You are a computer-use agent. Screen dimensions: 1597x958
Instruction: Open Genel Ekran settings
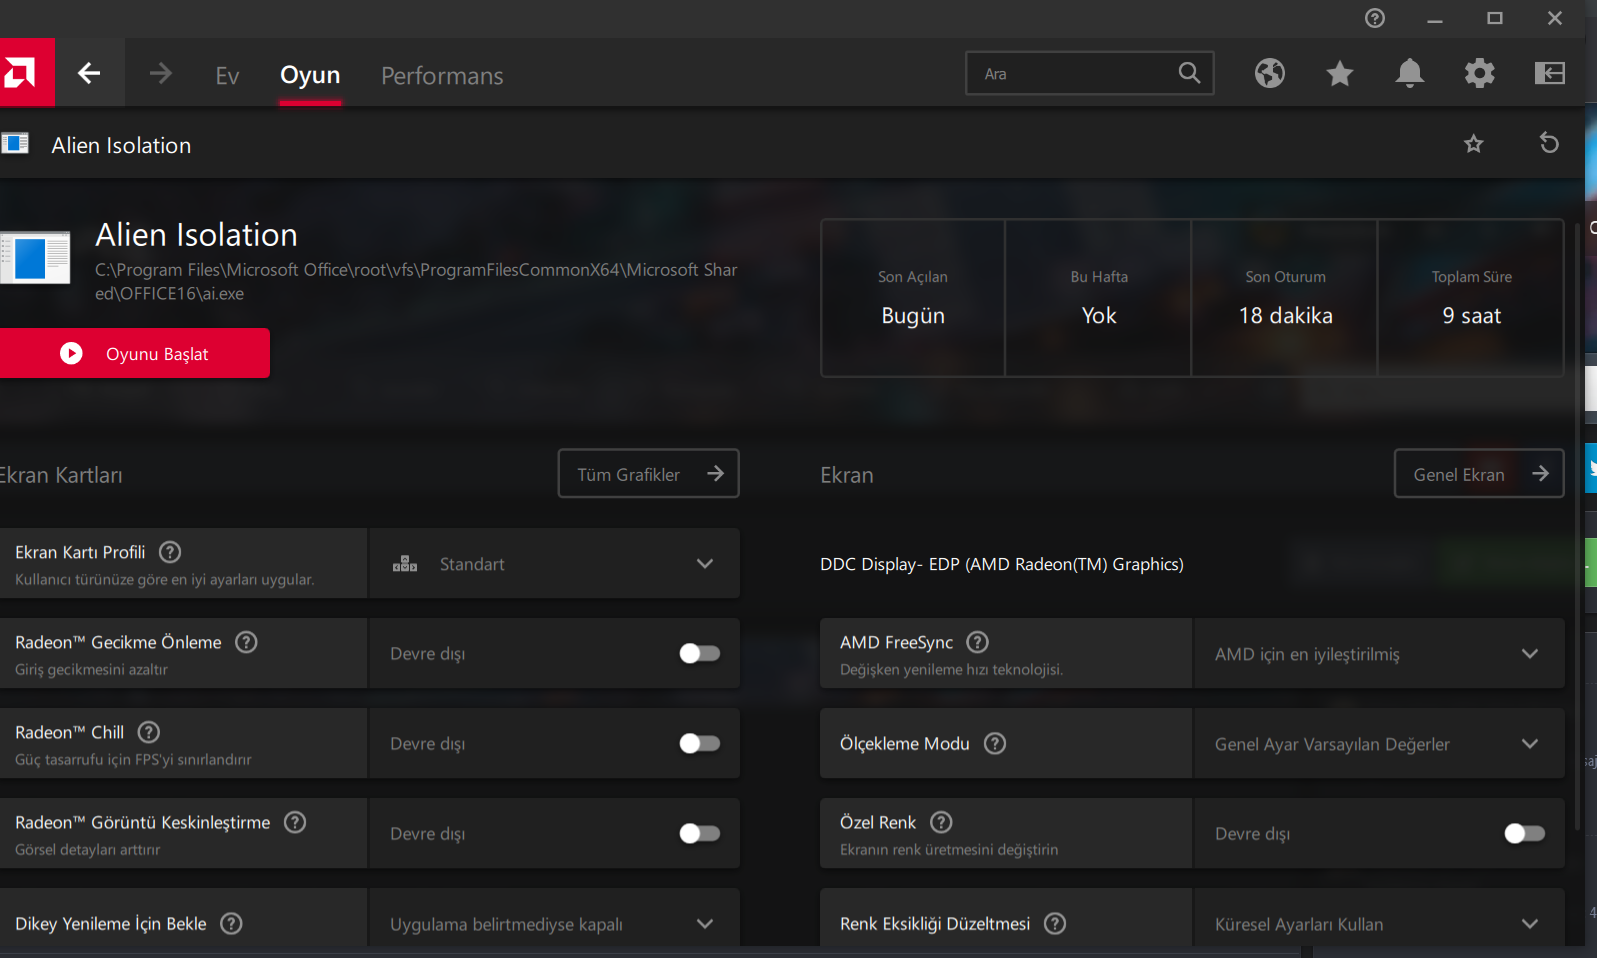[1479, 473]
